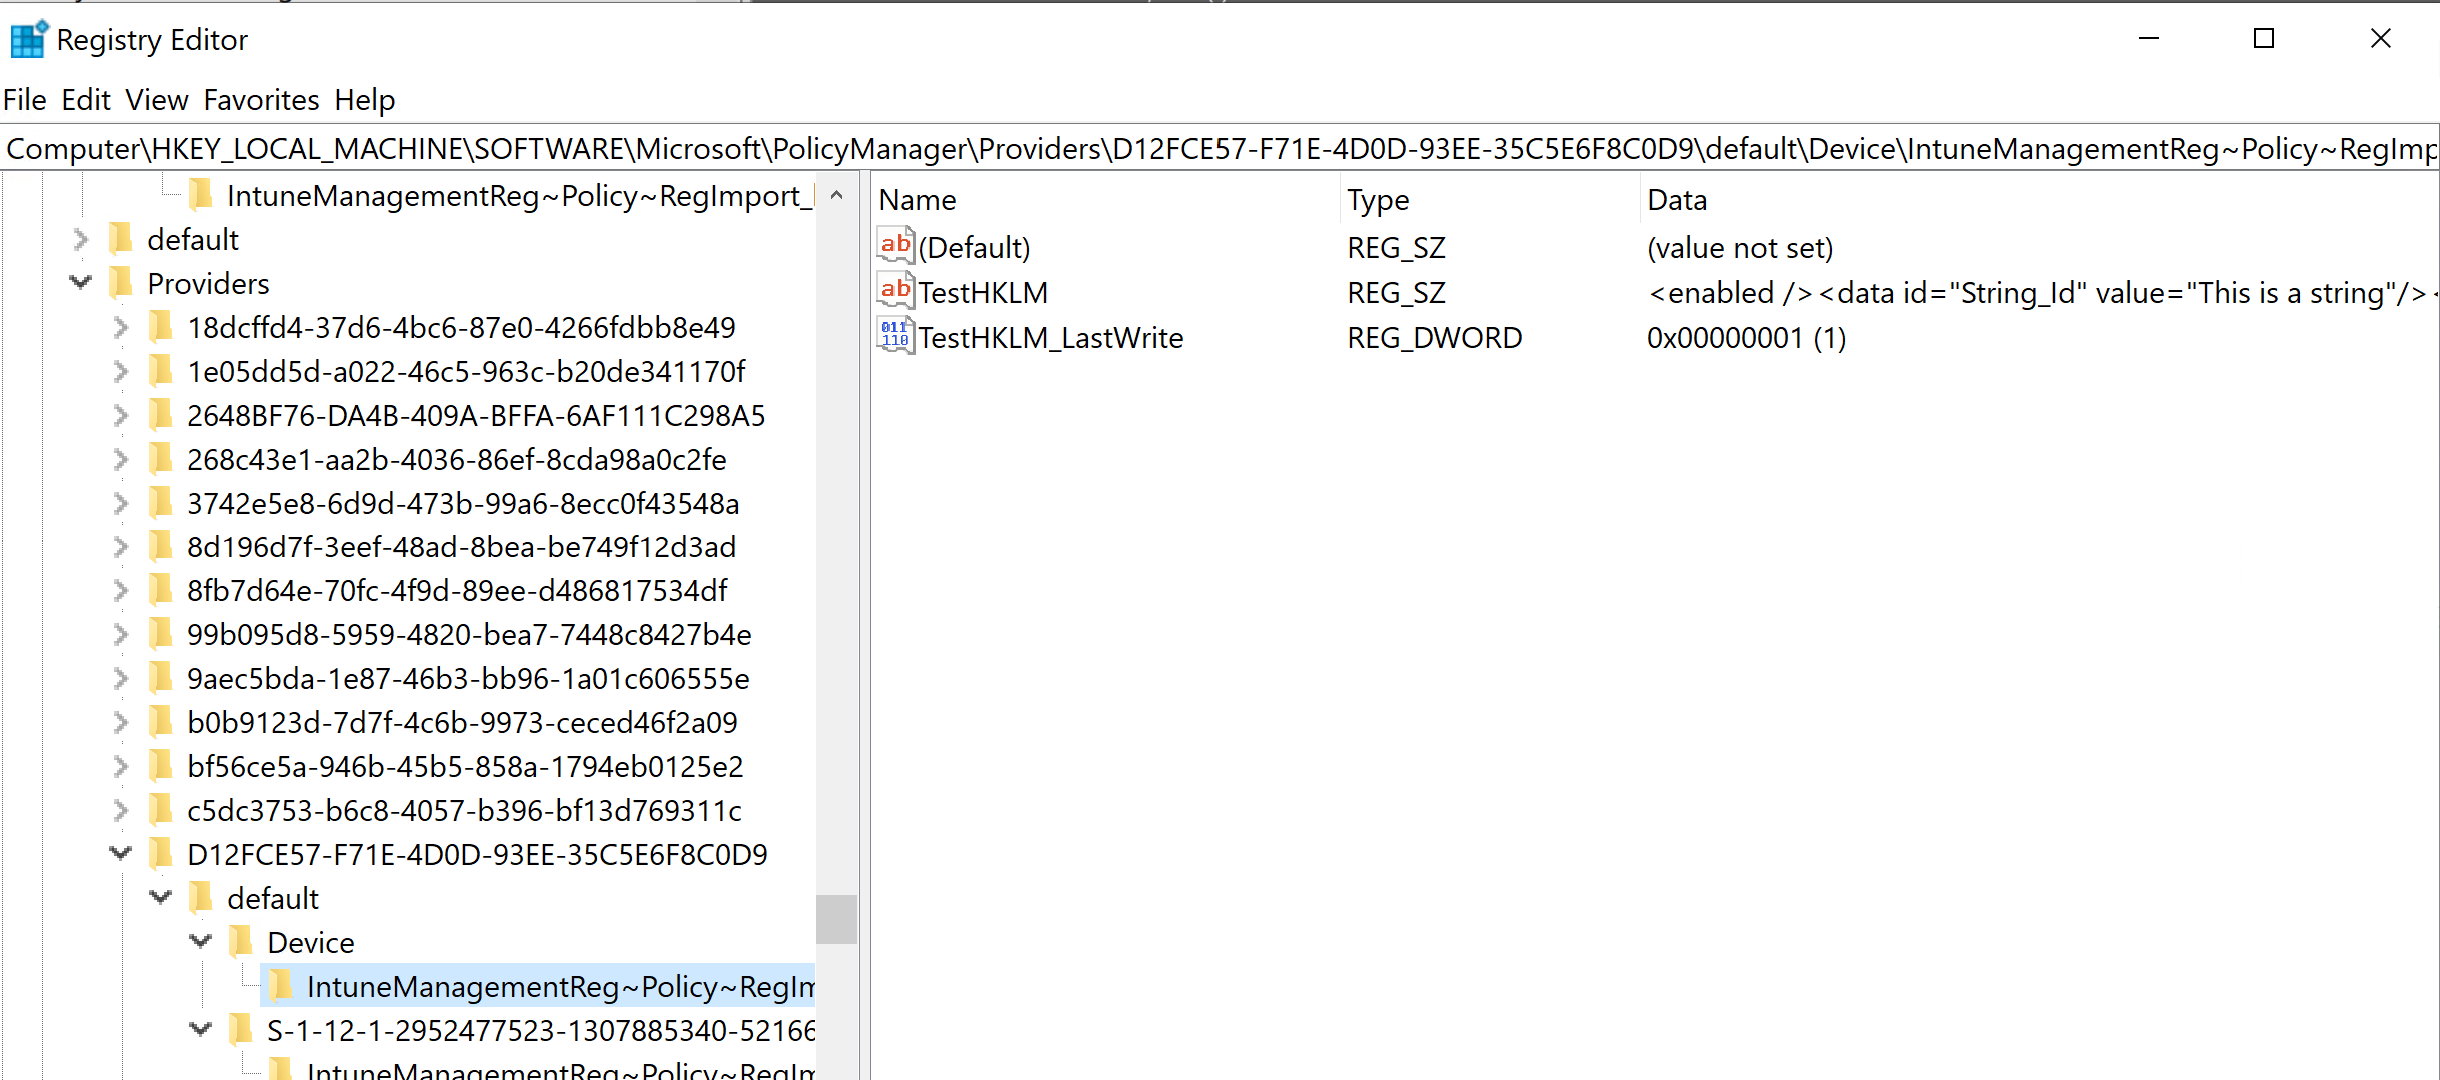
Task: Click the tree pane scroll up arrow
Action: (x=837, y=196)
